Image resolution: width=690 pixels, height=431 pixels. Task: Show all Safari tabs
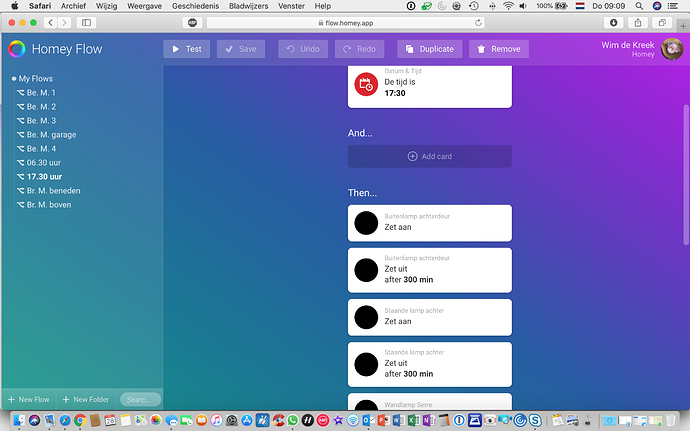(x=662, y=23)
